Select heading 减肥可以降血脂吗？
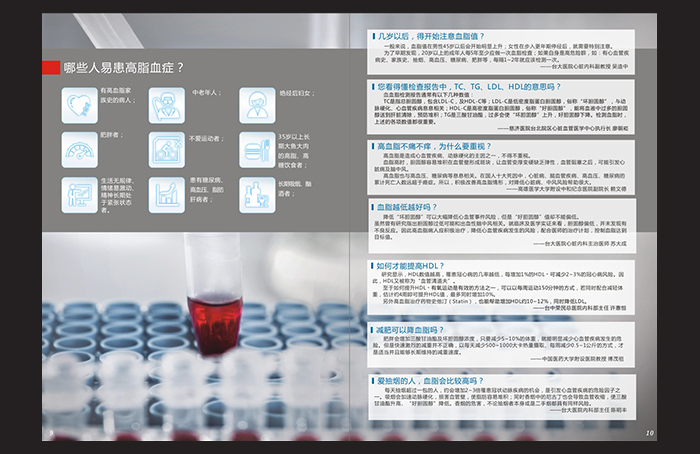Screen dimensions: 700x454 [410, 330]
